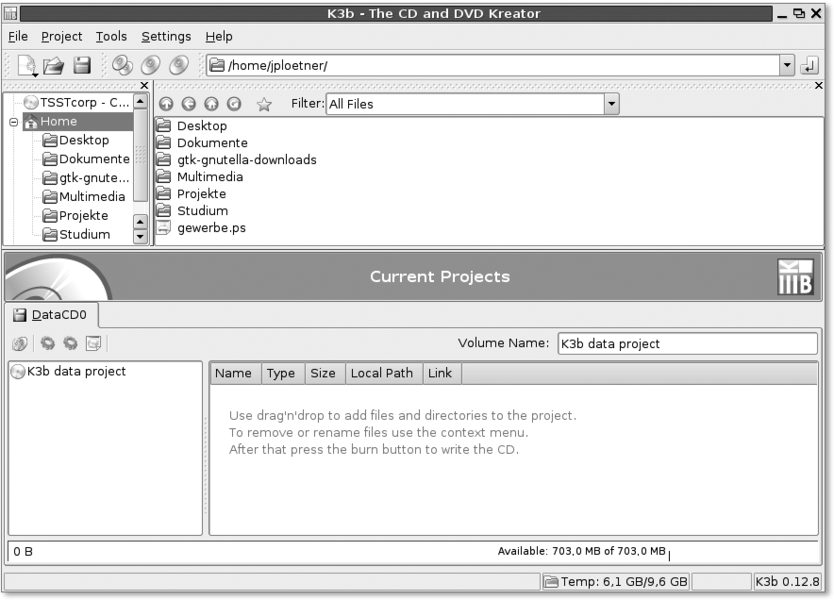Click the Copy CD double-disc icon

tap(122, 66)
